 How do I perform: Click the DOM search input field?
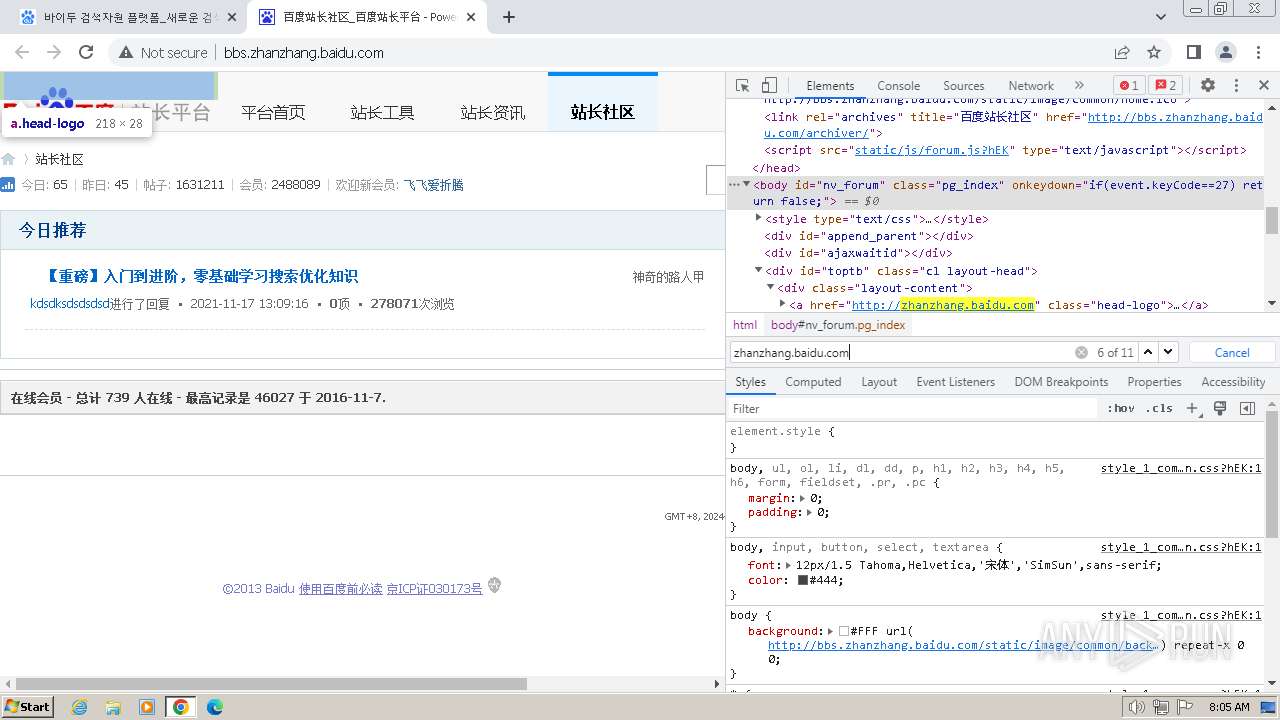(900, 352)
